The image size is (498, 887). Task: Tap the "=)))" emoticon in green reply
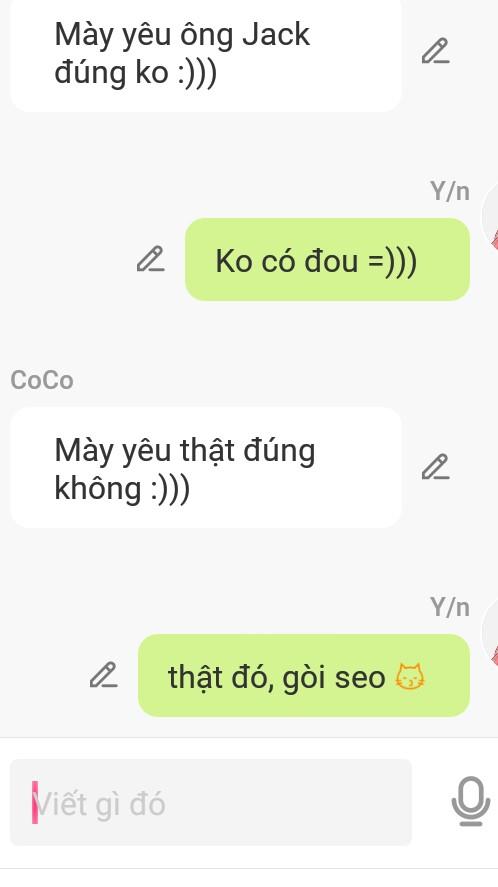(x=392, y=261)
